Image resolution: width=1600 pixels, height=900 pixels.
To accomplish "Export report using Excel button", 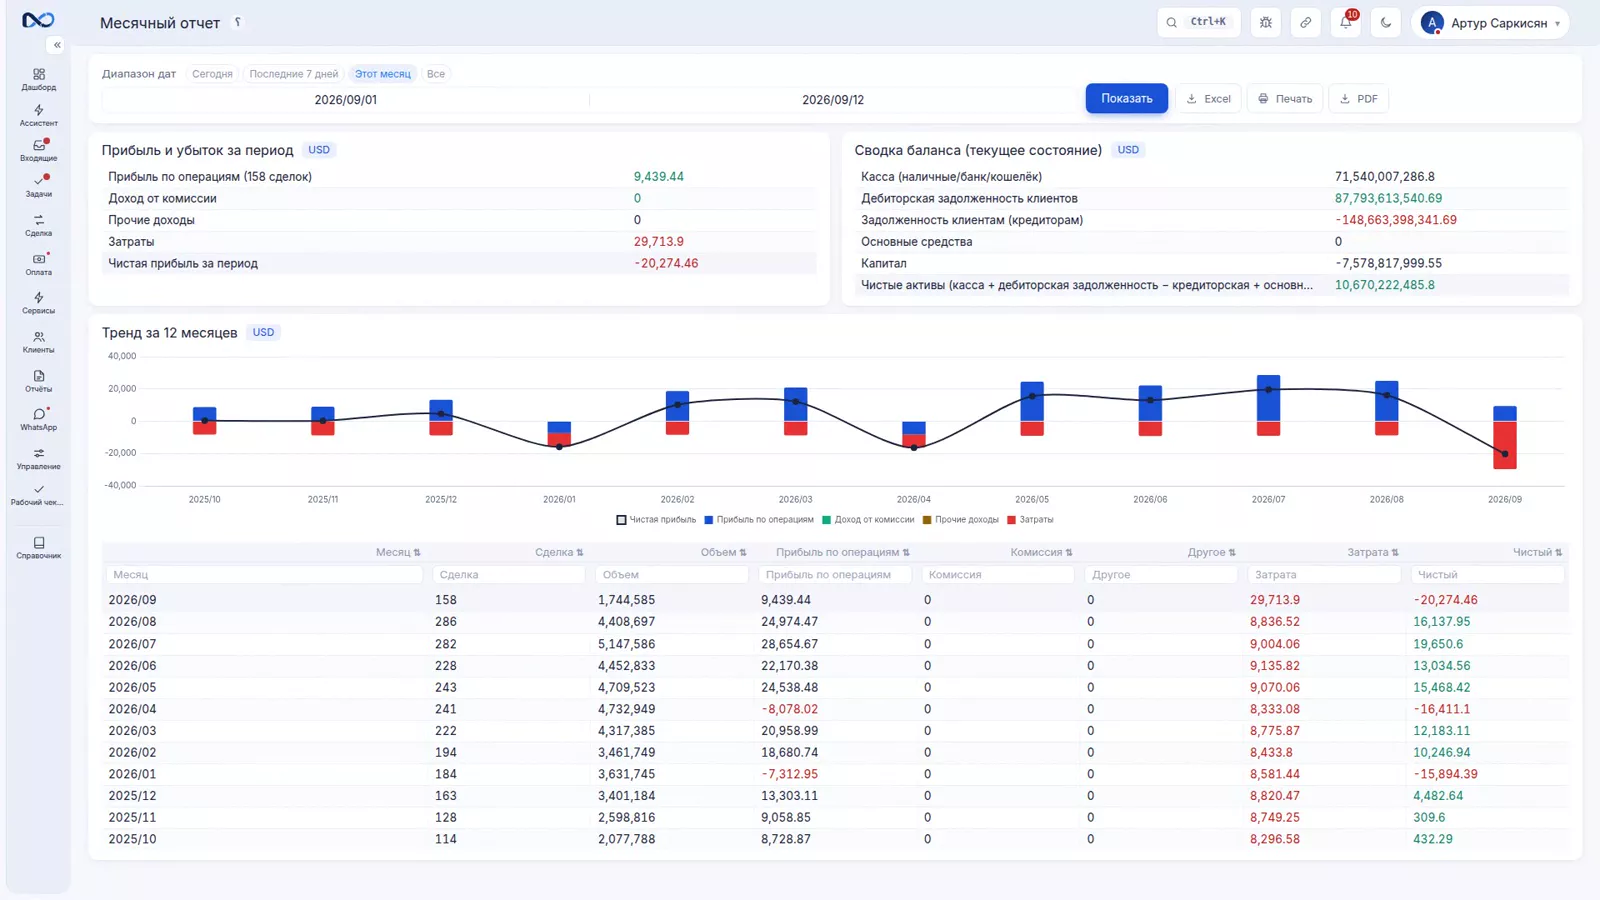I will 1208,98.
